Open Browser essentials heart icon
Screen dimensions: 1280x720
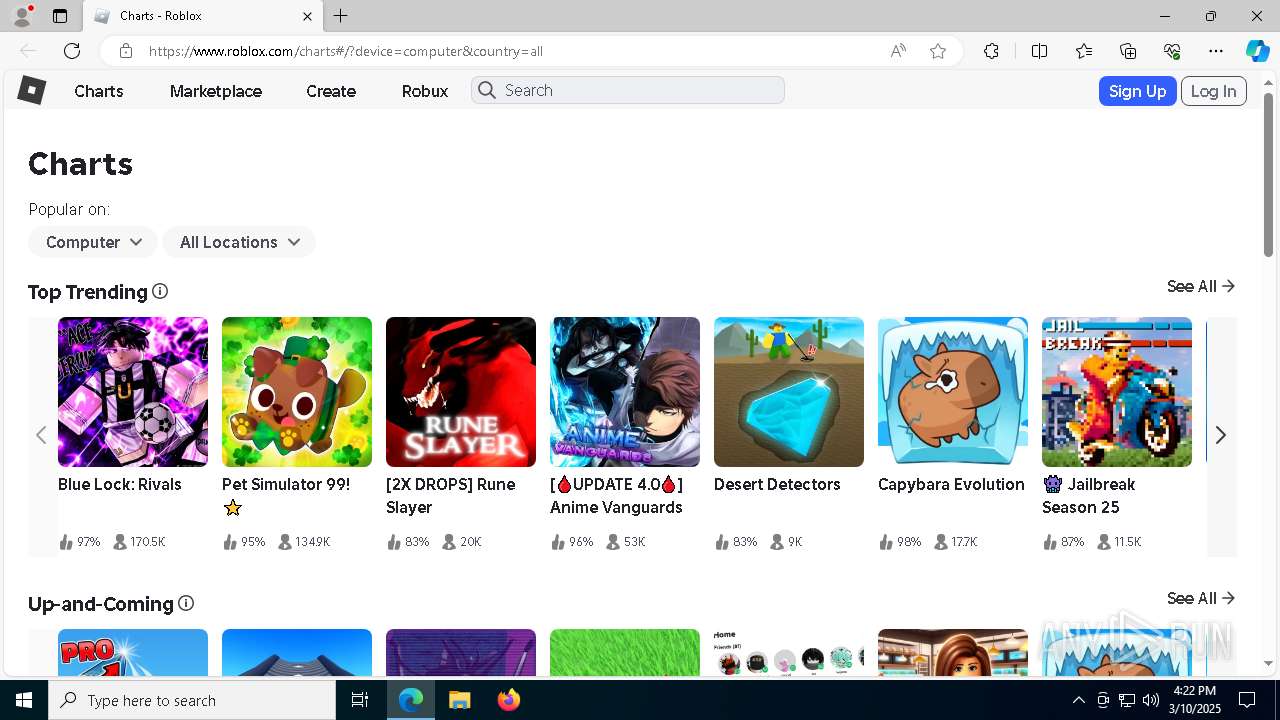click(1172, 51)
